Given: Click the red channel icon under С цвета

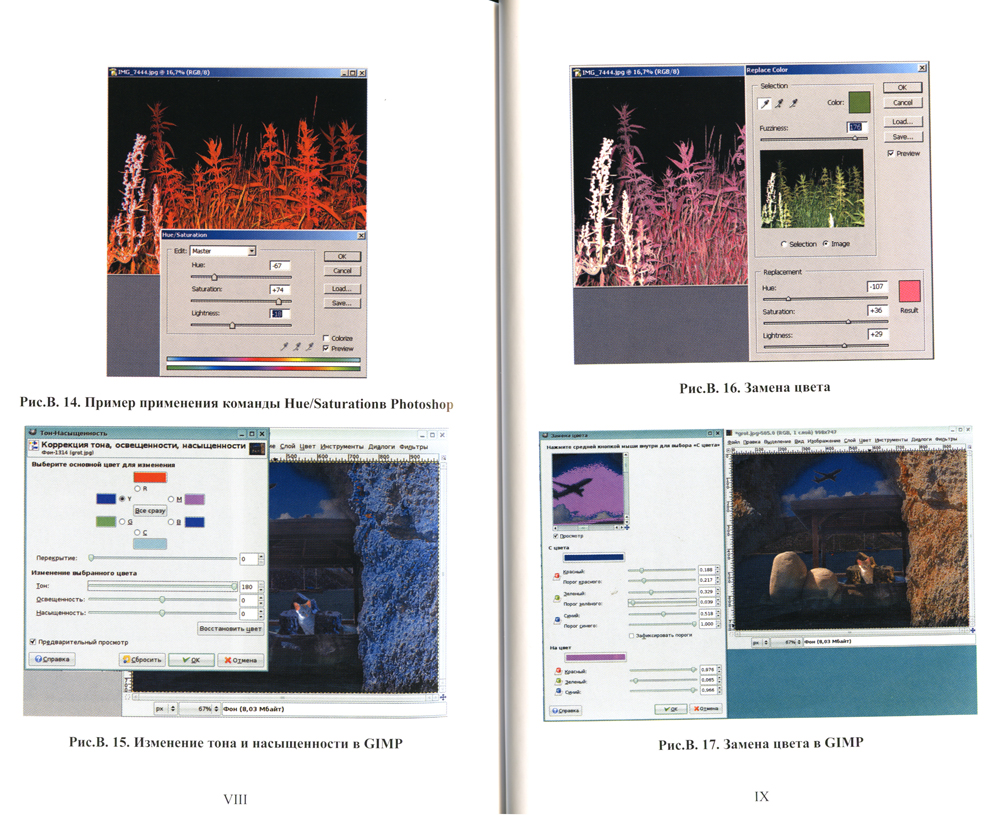Looking at the screenshot, I should tap(556, 575).
